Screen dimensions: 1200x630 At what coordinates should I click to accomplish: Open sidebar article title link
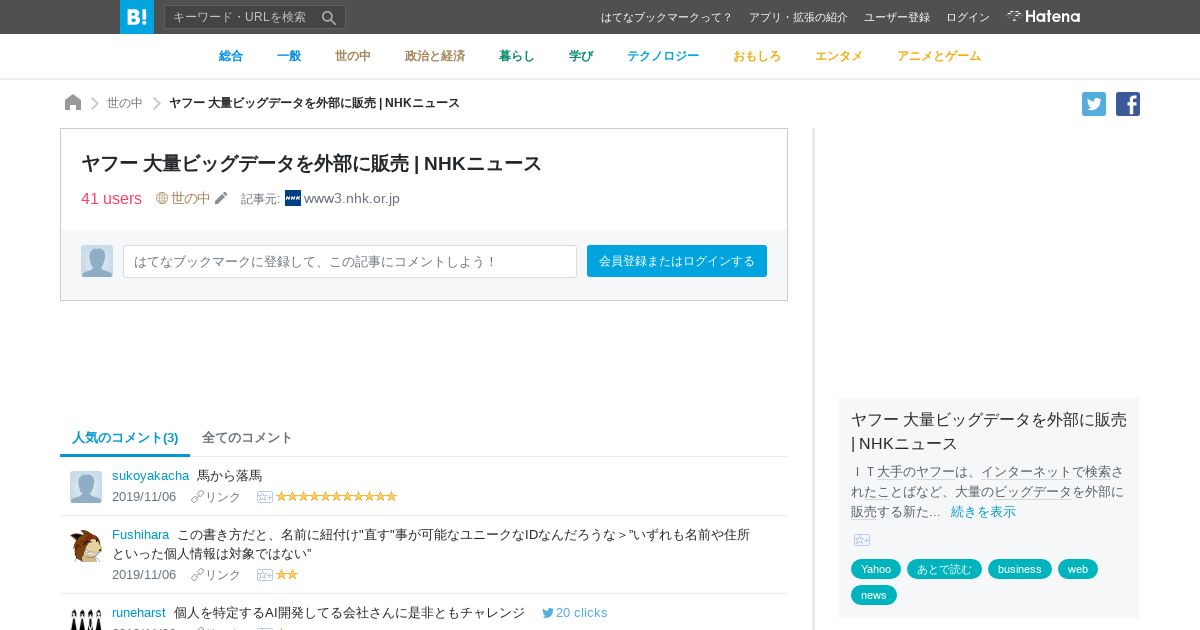[x=989, y=431]
